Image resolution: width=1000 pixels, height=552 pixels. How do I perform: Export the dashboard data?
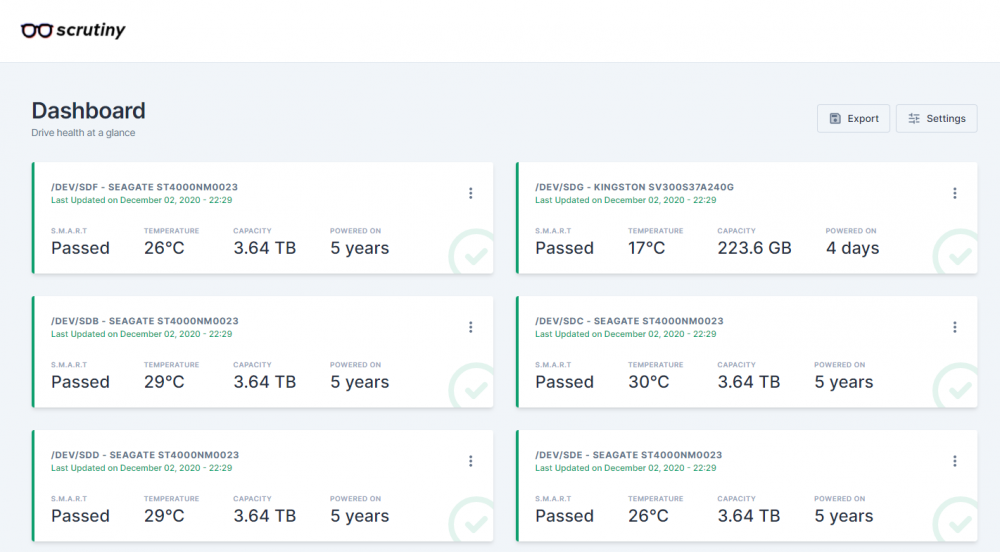tap(853, 119)
